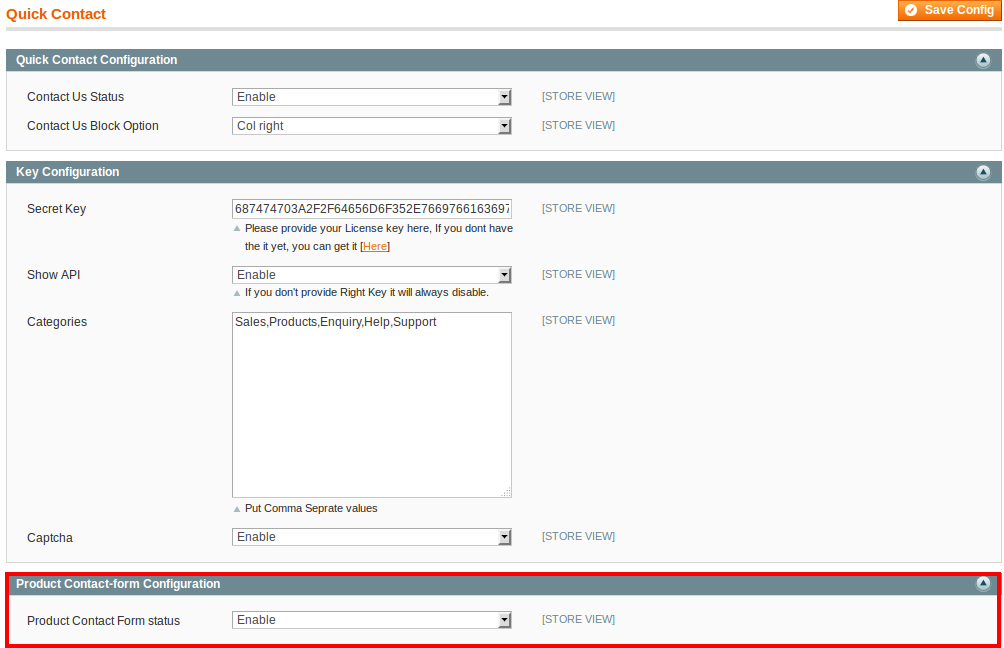The width and height of the screenshot is (1004, 648).
Task: Click the Quick Contact page heading
Action: tap(56, 14)
